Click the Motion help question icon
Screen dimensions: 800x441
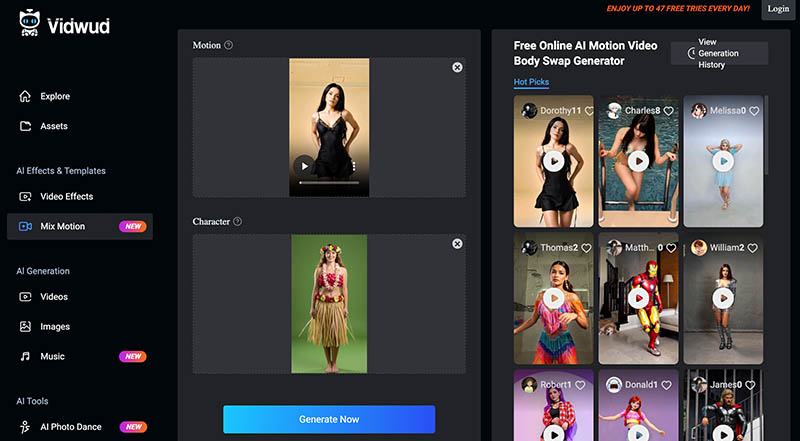[x=229, y=45]
